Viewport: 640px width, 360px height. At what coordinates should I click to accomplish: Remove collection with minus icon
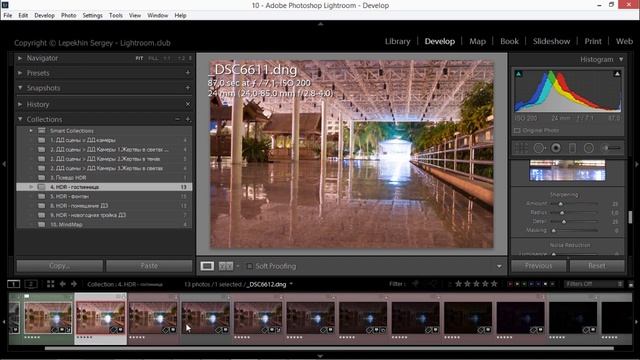point(178,119)
